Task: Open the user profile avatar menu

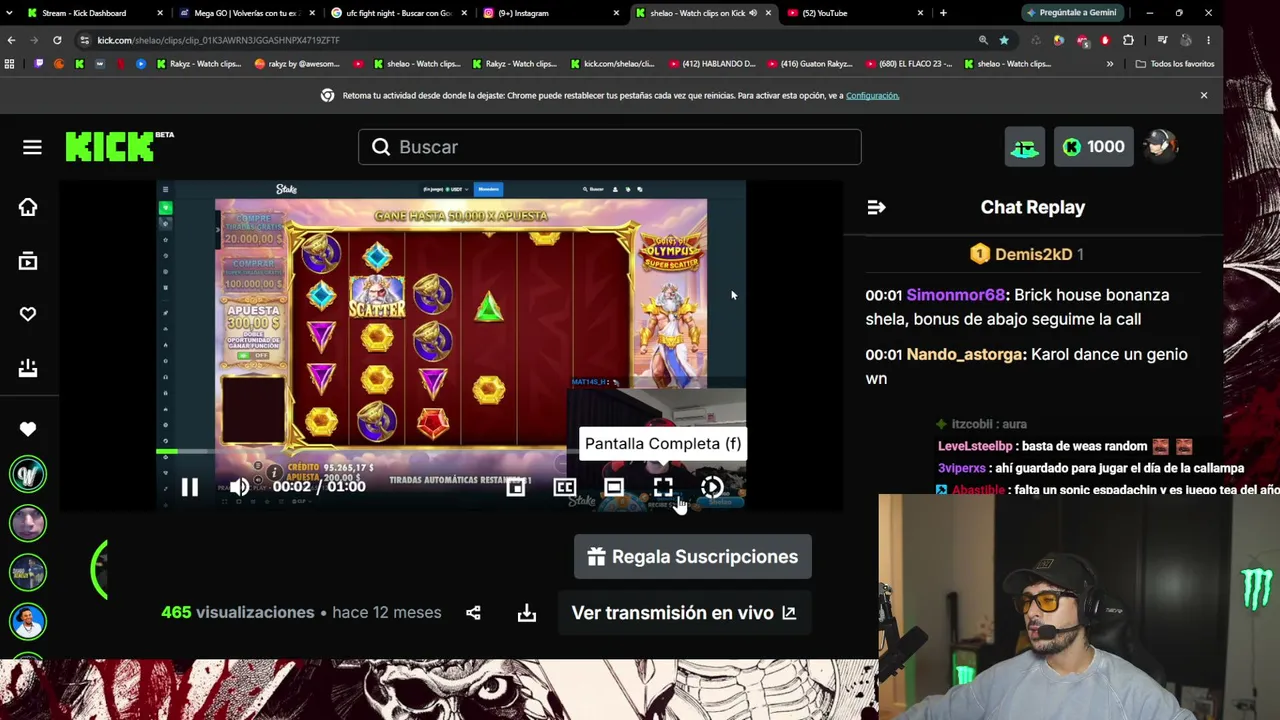Action: [1160, 146]
